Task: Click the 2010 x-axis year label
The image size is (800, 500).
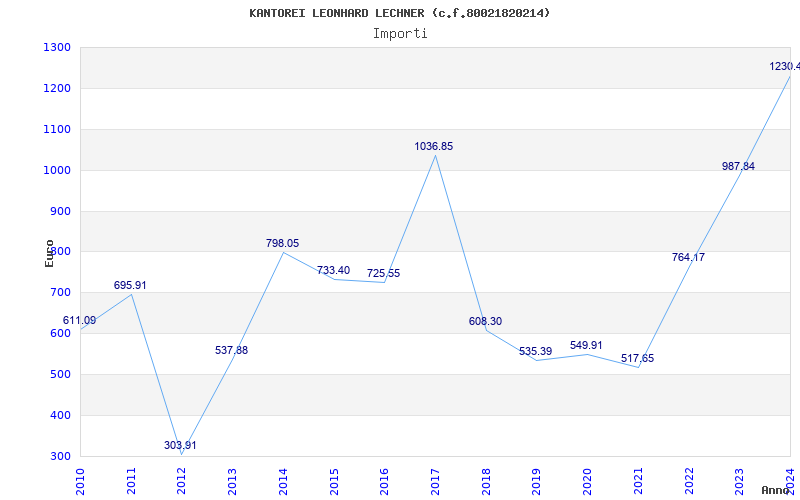Action: point(80,481)
